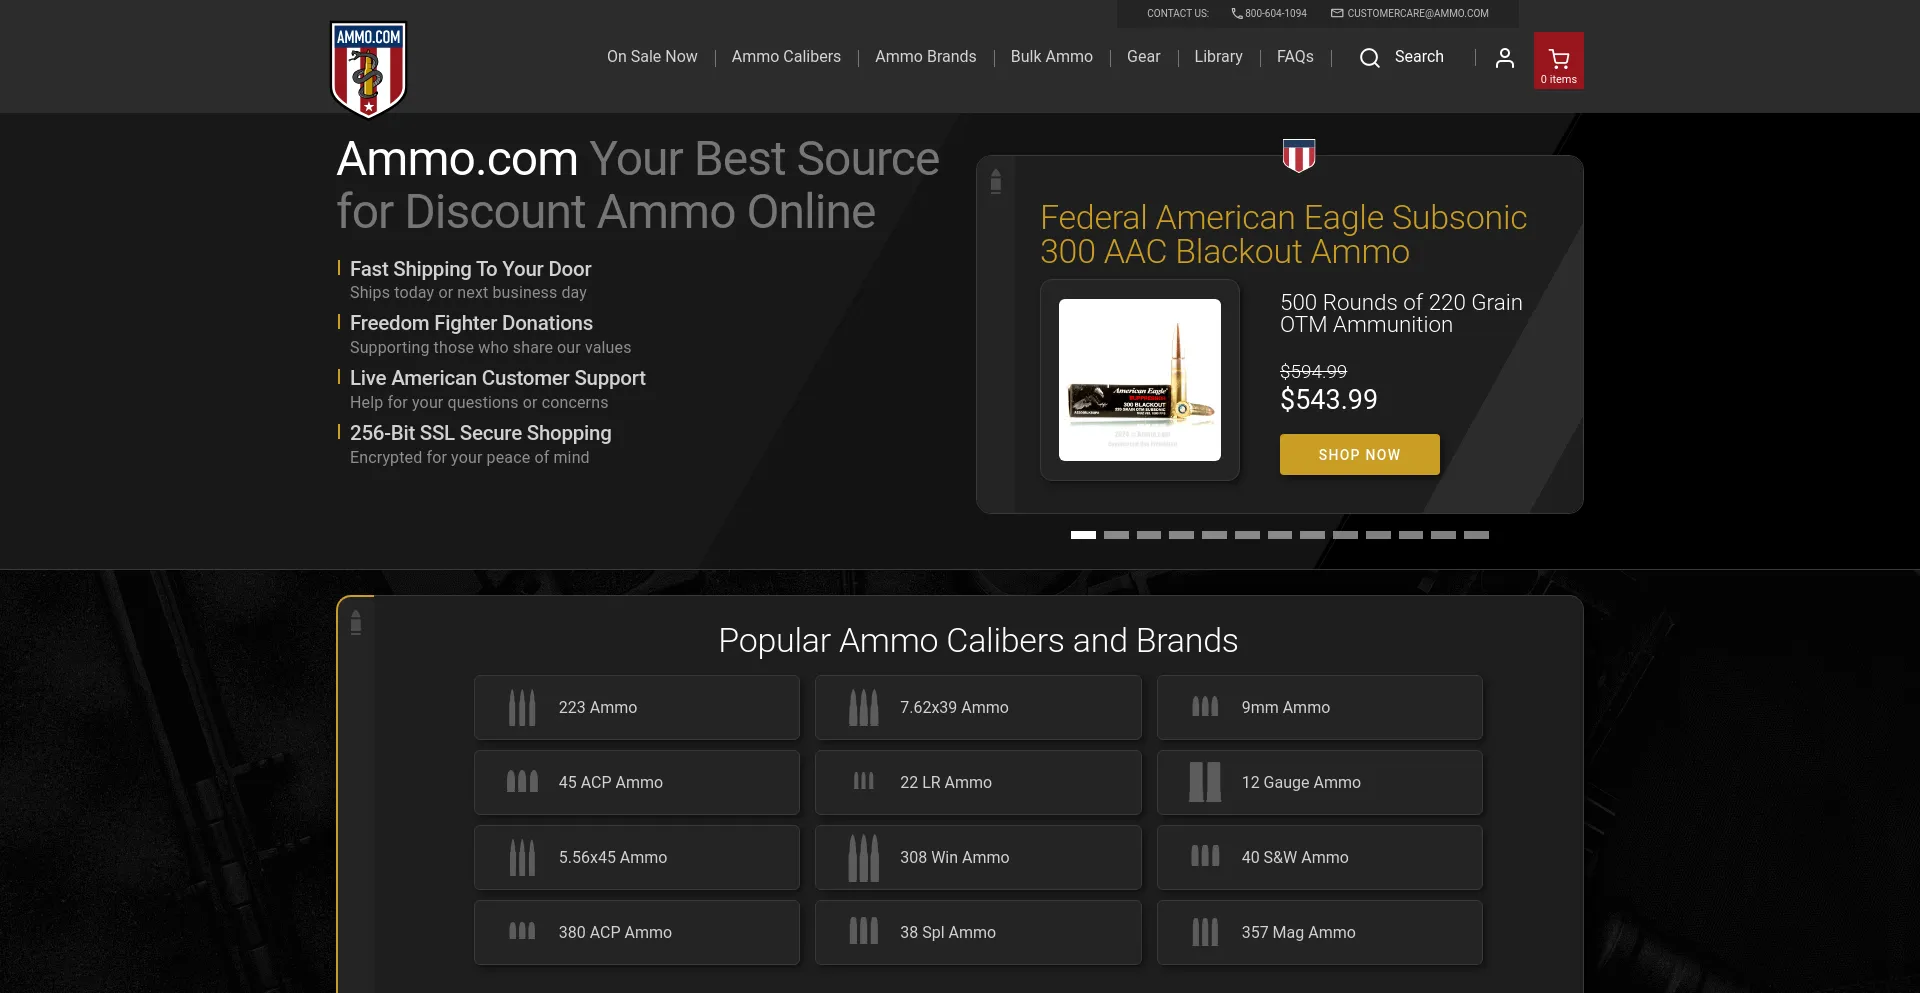
Task: Click the phone icon in contact bar
Action: pos(1237,13)
